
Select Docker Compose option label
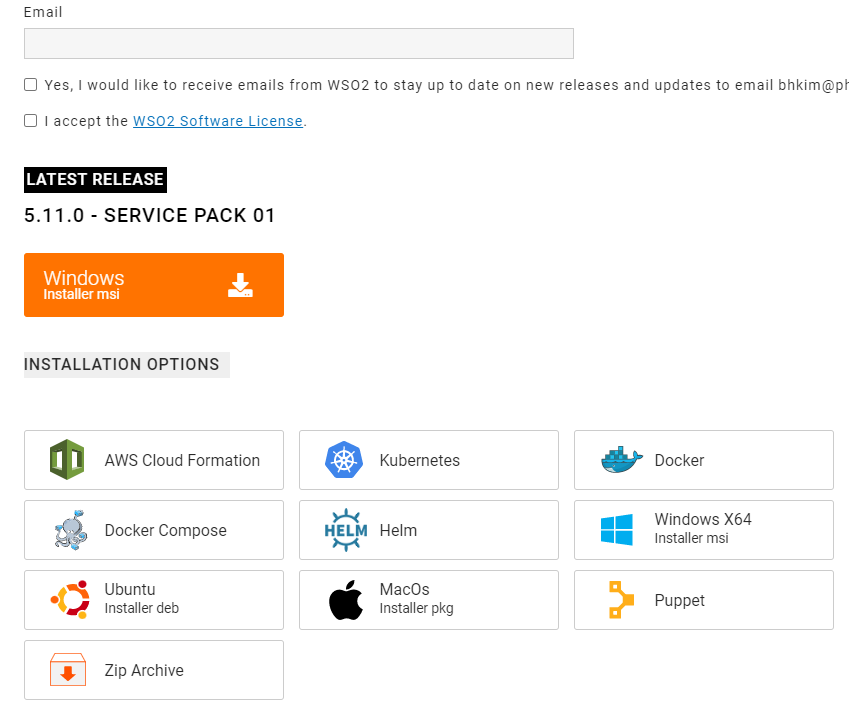165,530
